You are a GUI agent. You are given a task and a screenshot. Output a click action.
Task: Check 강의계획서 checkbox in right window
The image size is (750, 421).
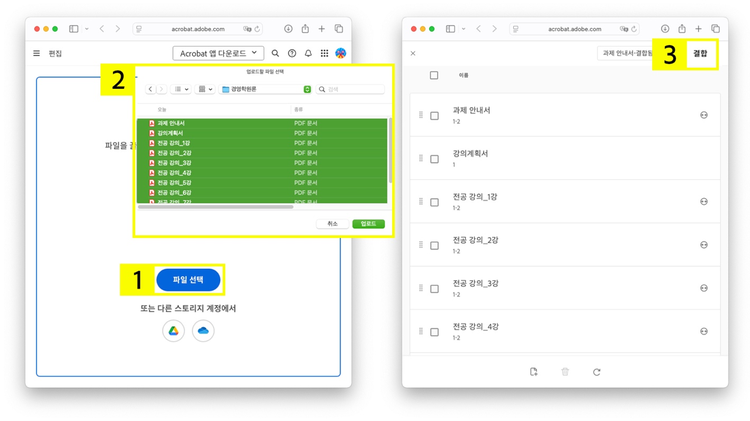click(434, 159)
